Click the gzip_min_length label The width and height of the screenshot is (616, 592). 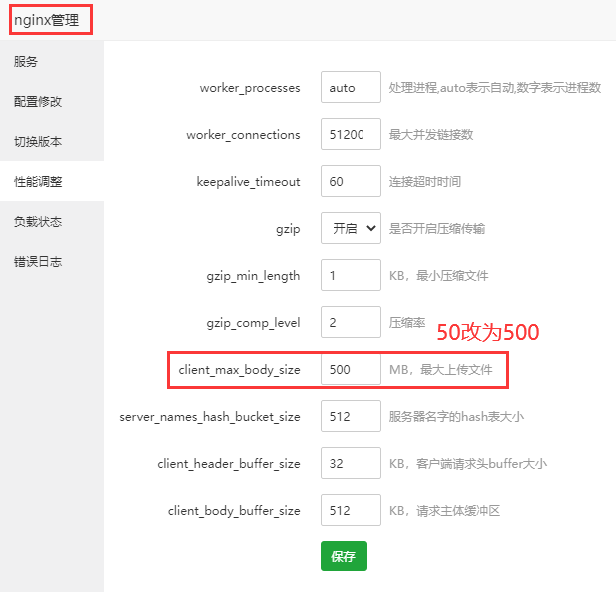coord(253,276)
